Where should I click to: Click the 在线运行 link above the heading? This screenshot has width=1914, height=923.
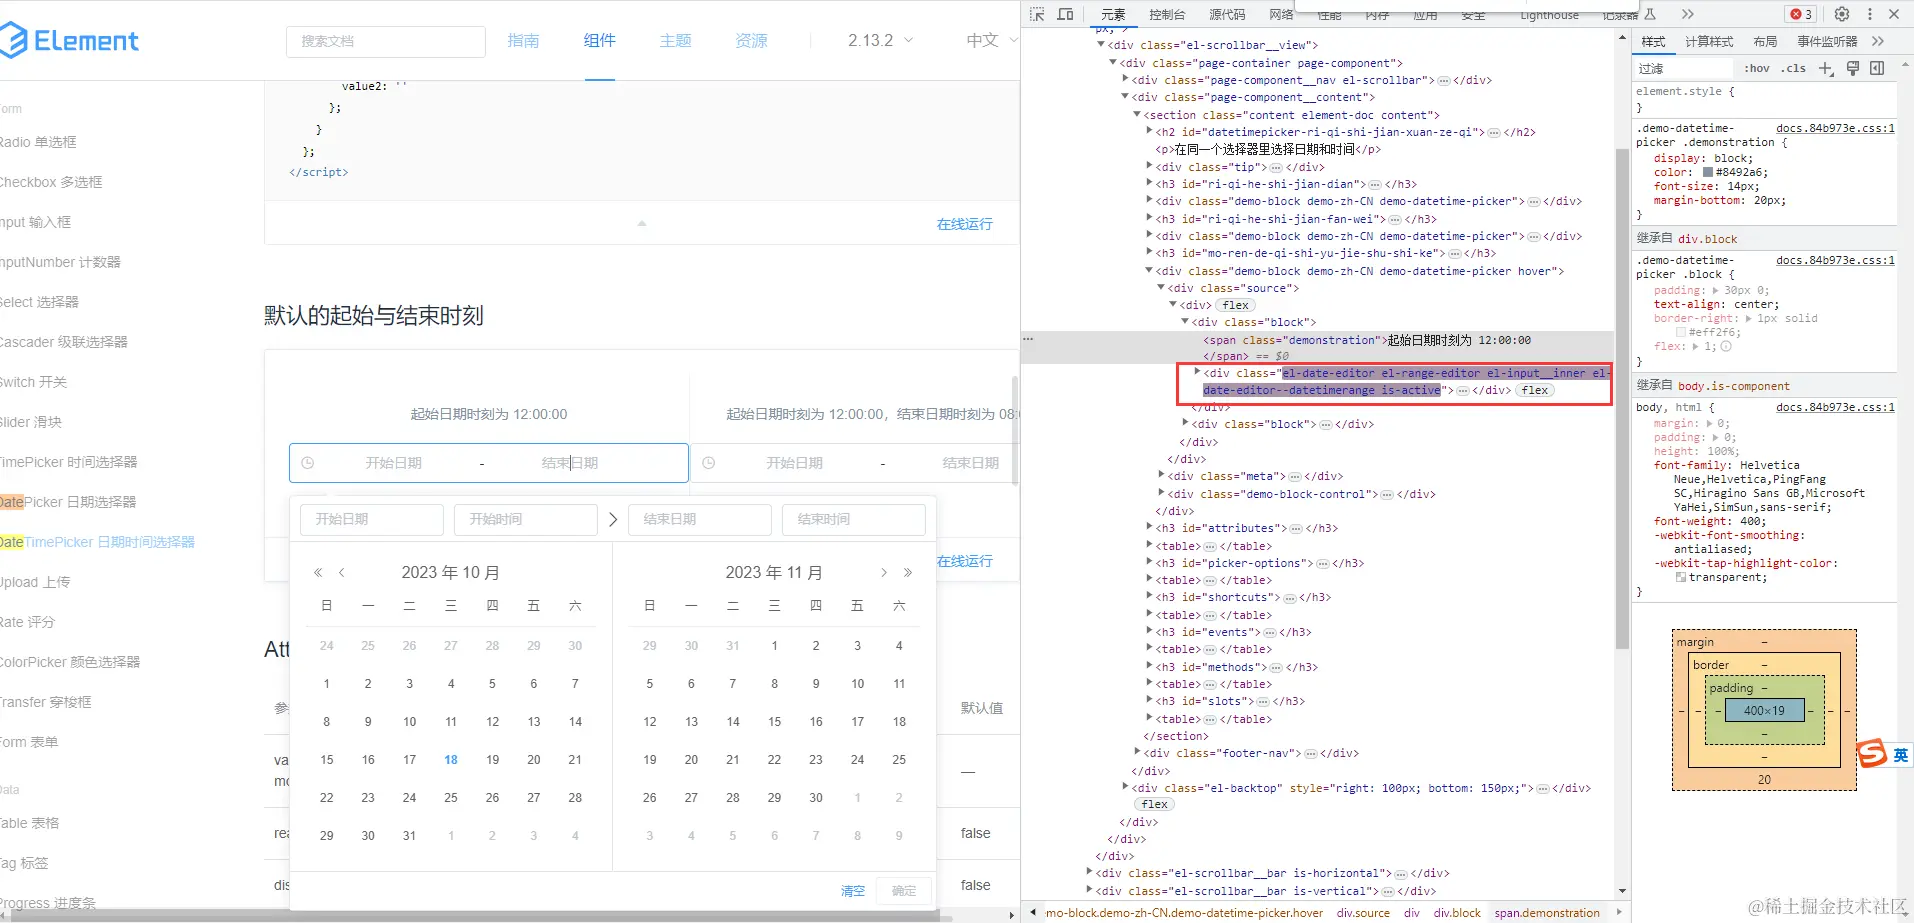coord(965,224)
